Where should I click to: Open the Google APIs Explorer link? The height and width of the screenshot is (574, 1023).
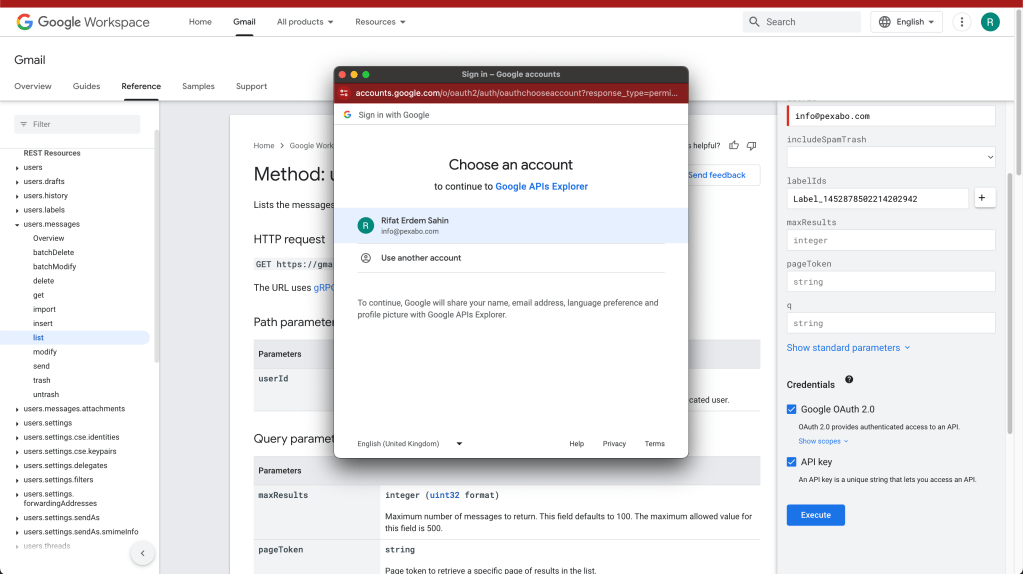(542, 187)
